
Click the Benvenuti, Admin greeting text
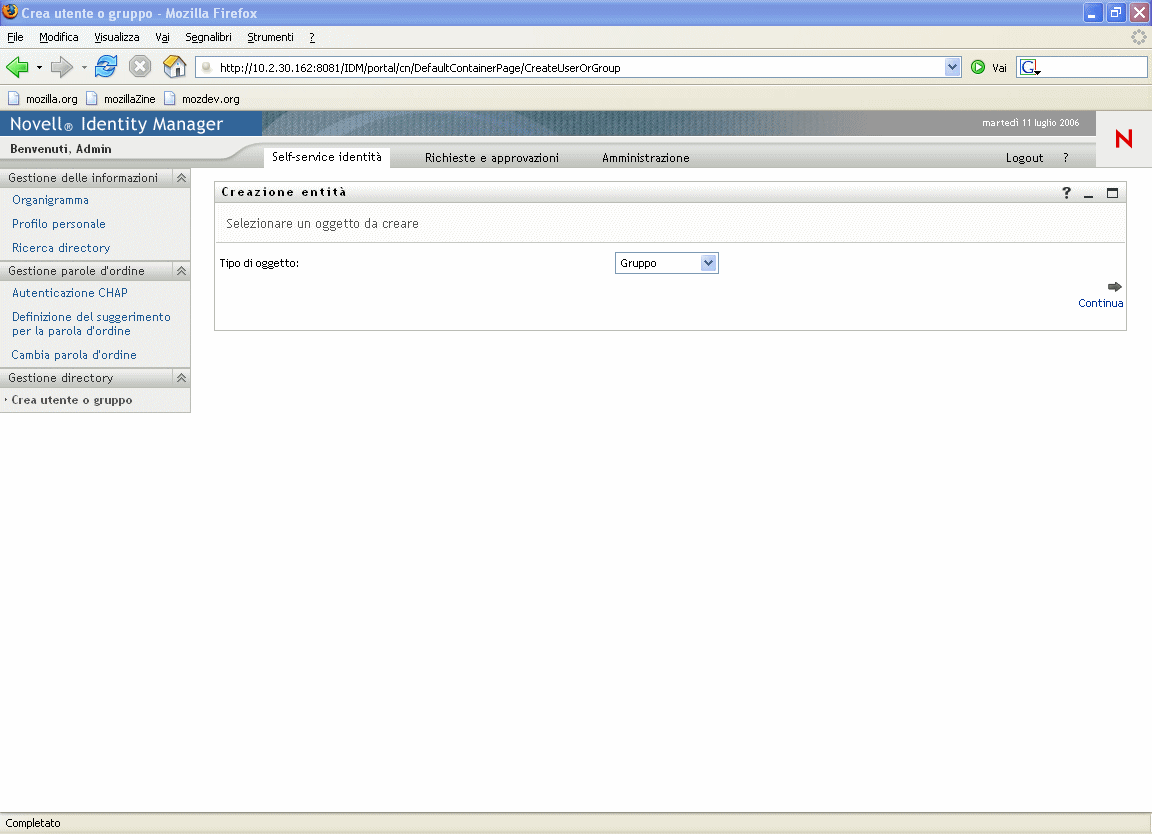61,148
